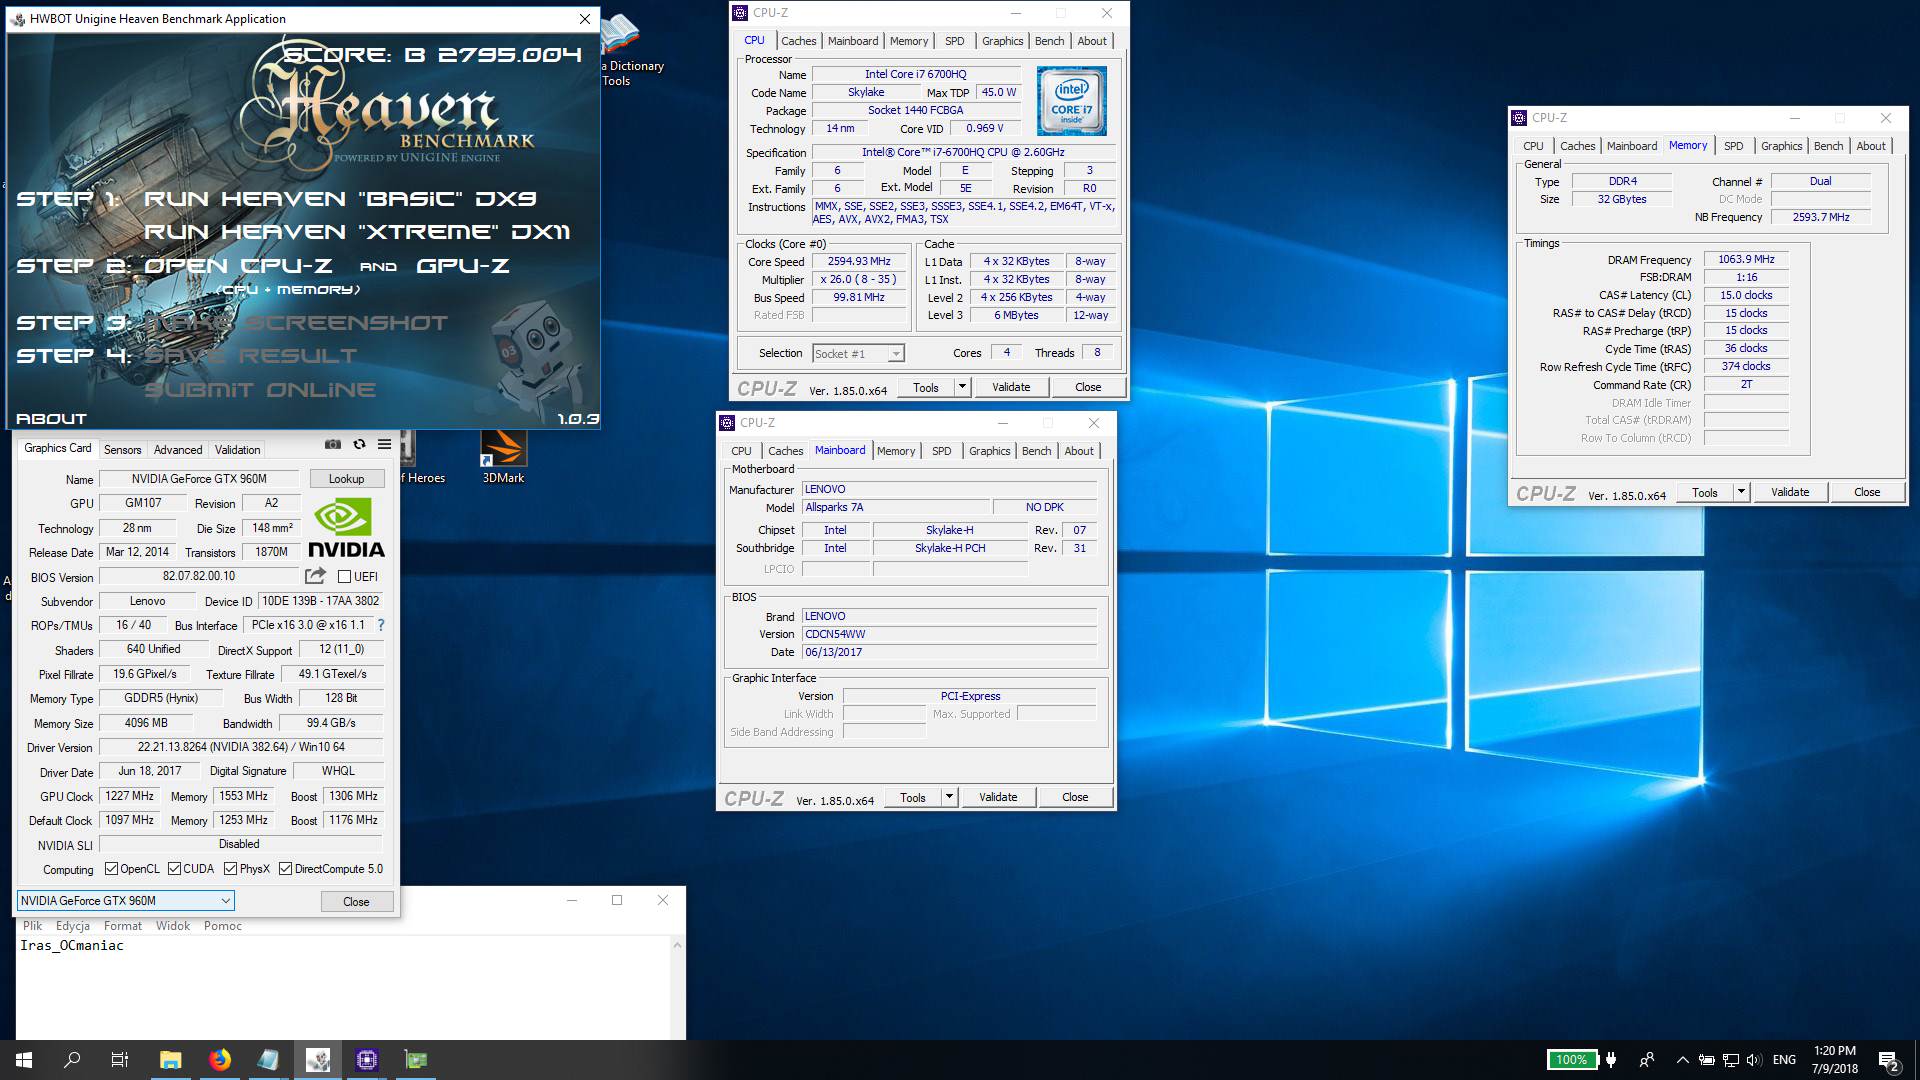The height and width of the screenshot is (1080, 1920).
Task: Click the ENG input language indicator
Action: [x=1784, y=1060]
